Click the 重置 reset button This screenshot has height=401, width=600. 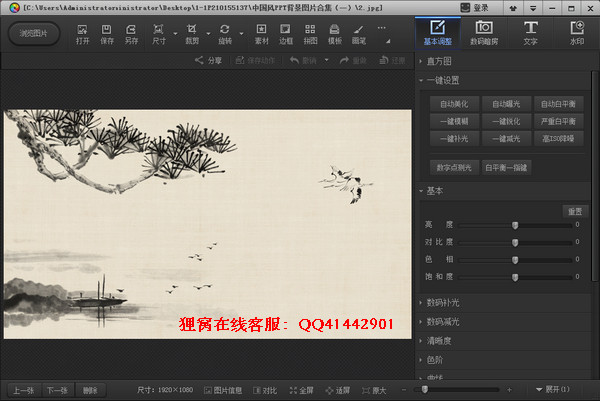pos(575,212)
